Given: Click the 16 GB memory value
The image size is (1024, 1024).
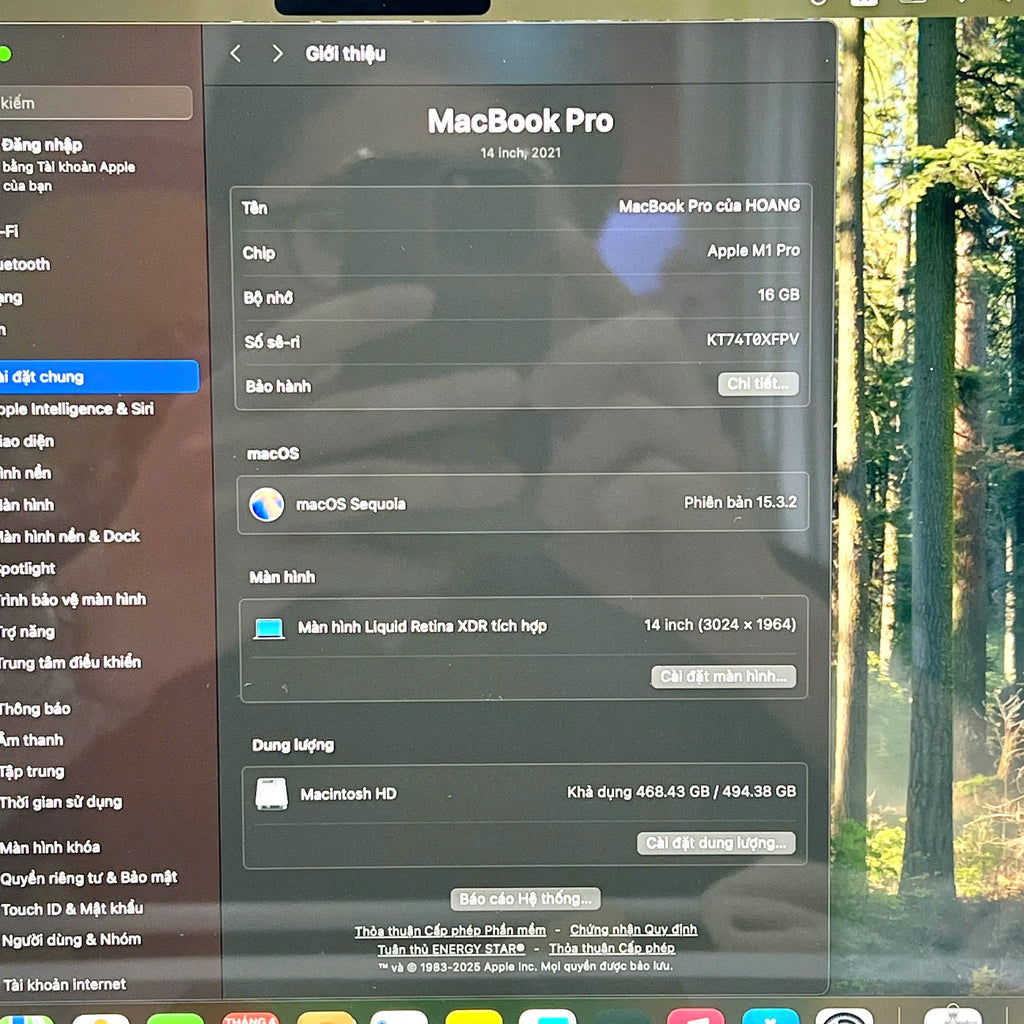Looking at the screenshot, I should [778, 295].
